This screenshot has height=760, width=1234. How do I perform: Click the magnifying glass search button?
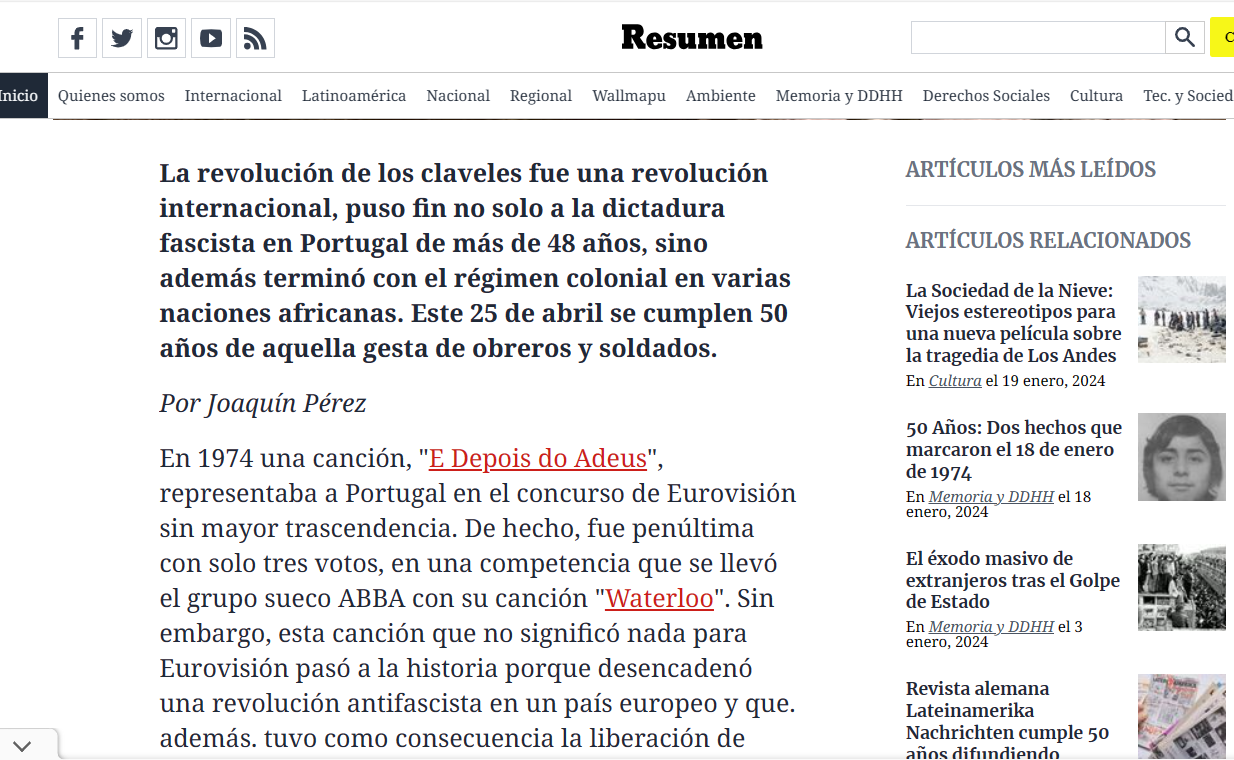pos(1185,38)
